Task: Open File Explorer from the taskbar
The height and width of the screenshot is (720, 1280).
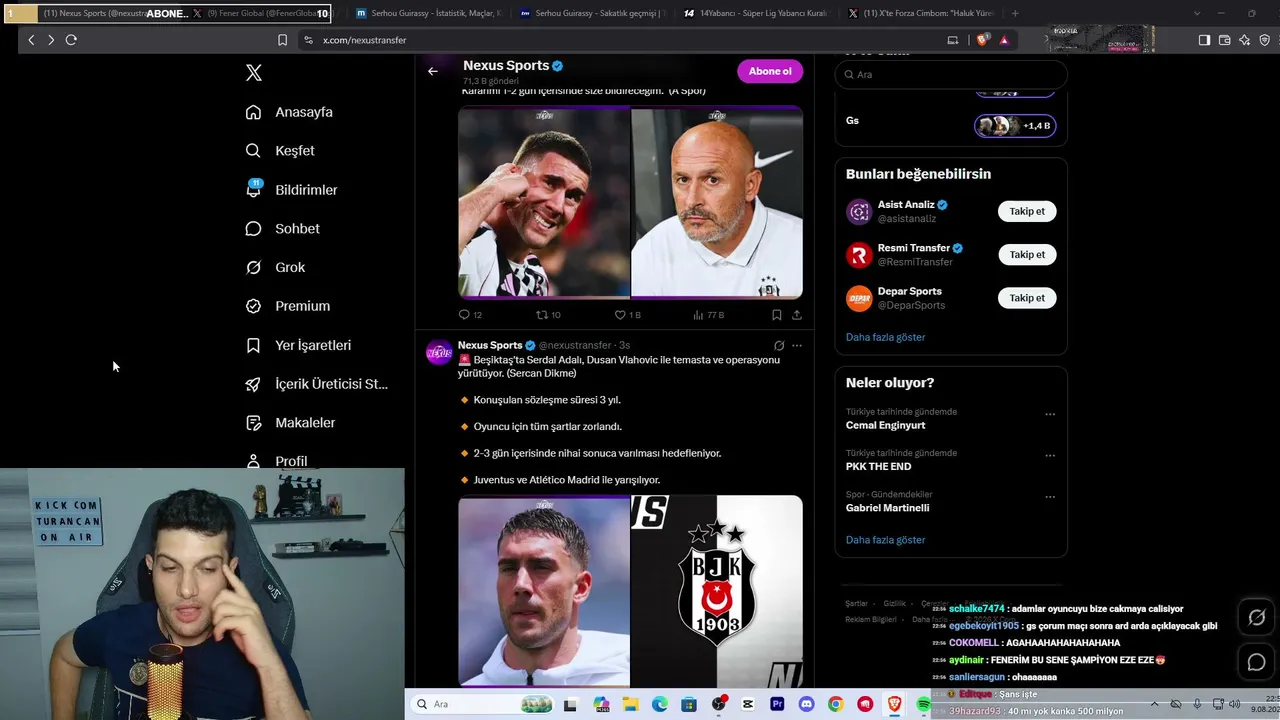Action: tap(631, 704)
